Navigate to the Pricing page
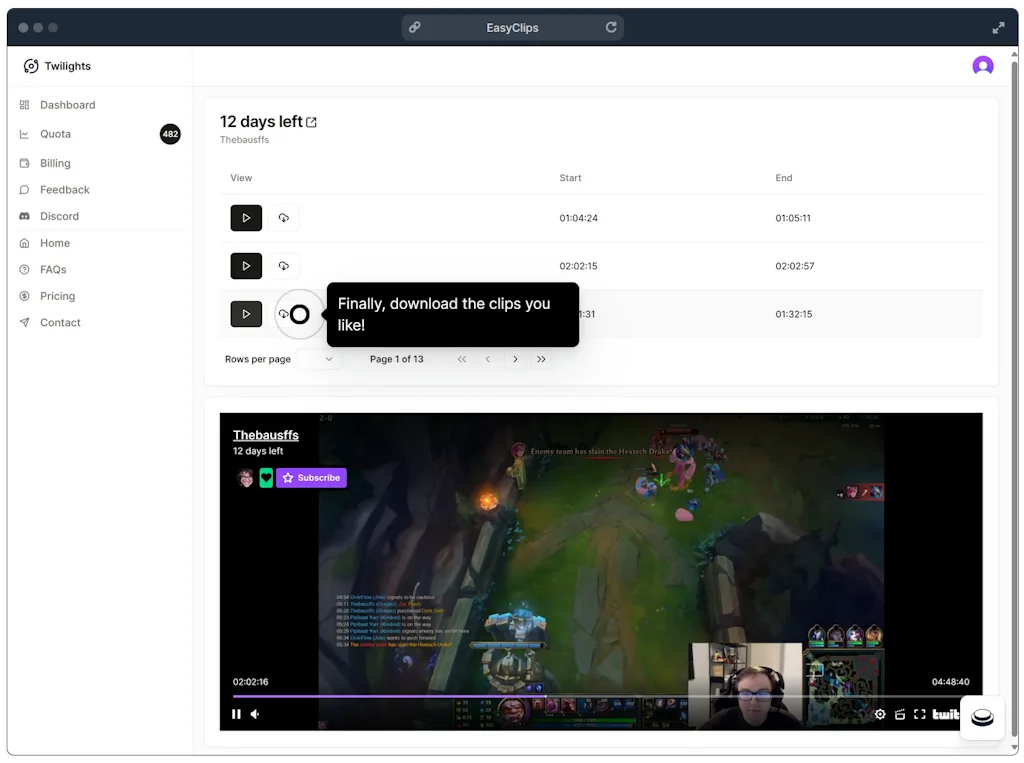 (x=58, y=296)
